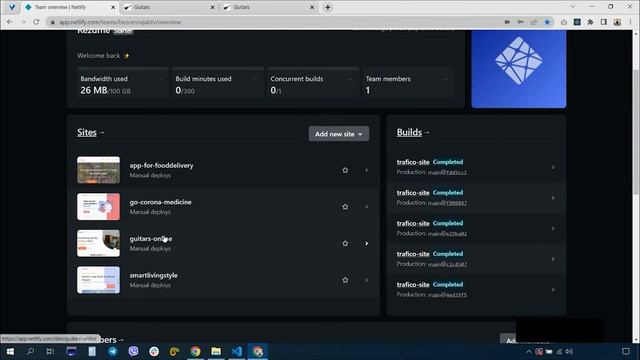Open a new browser tab with plus
The height and width of the screenshot is (360, 640).
pos(328,7)
